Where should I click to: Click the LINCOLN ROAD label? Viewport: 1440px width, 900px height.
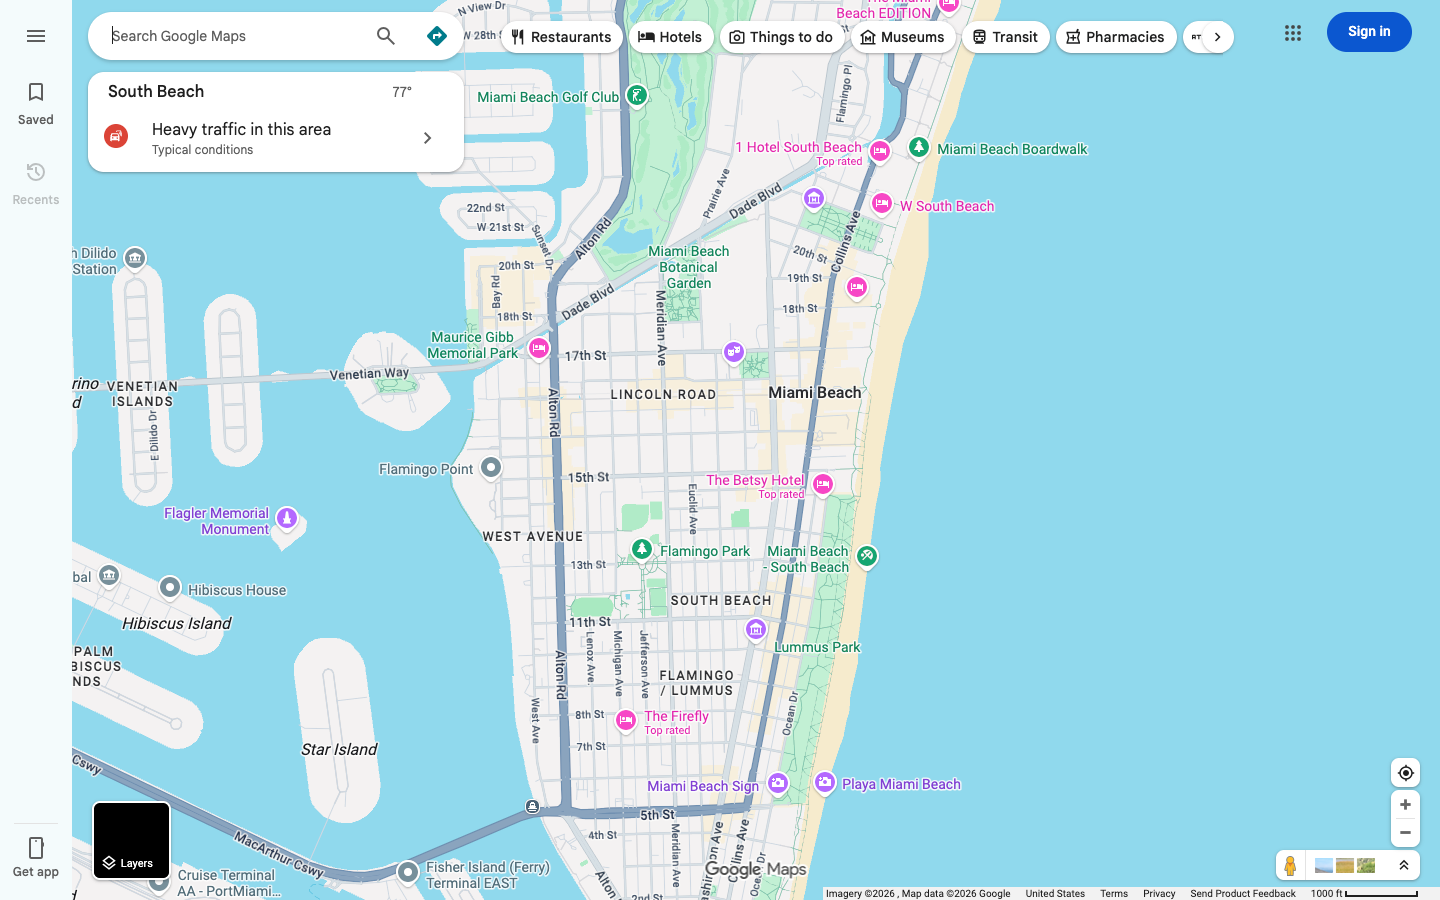coord(664,394)
